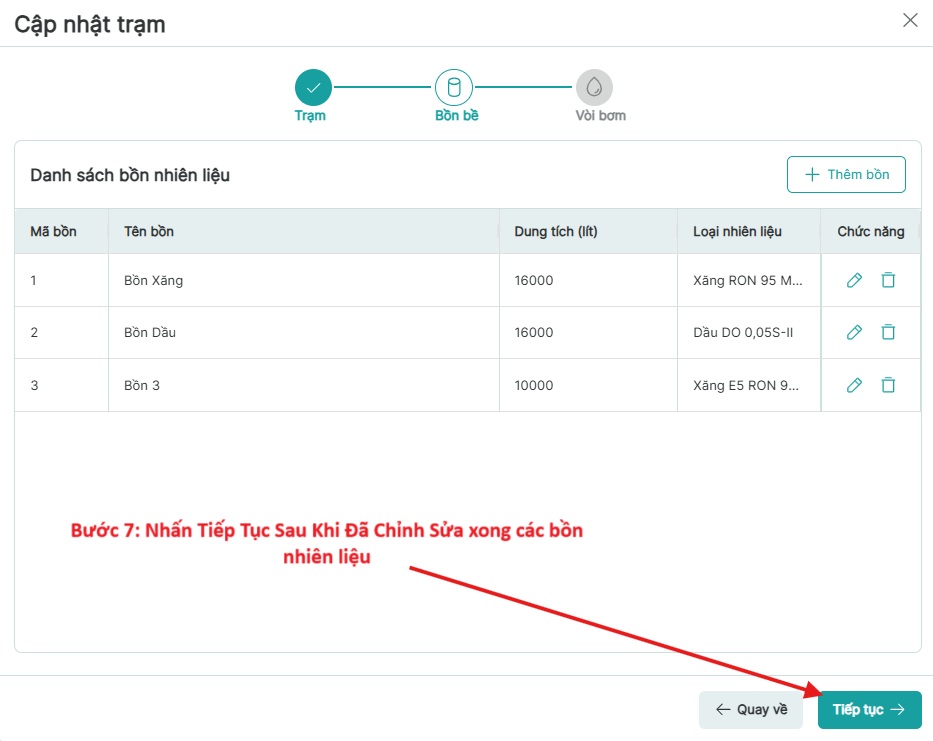The width and height of the screenshot is (933, 741).
Task: Click the Mã bồn column header
Action: [54, 231]
